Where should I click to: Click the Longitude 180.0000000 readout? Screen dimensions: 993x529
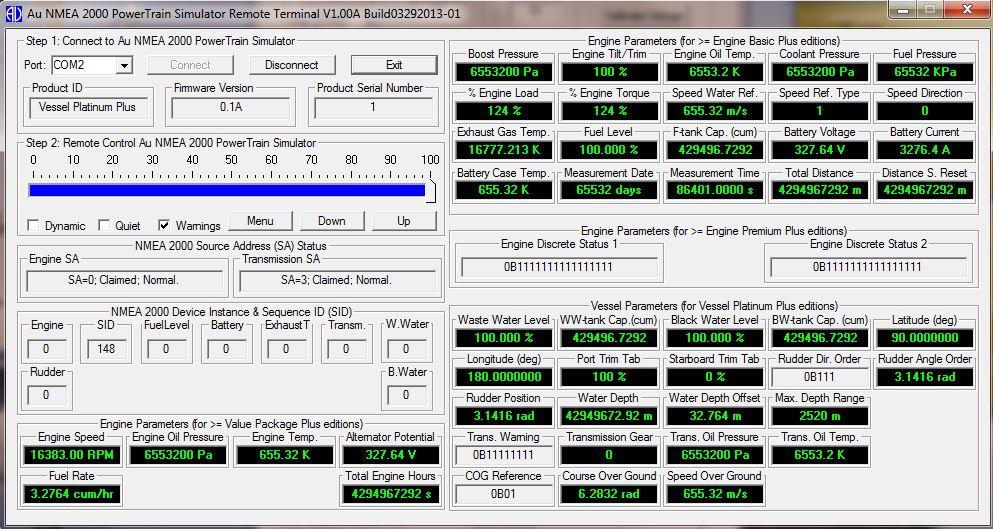point(503,377)
